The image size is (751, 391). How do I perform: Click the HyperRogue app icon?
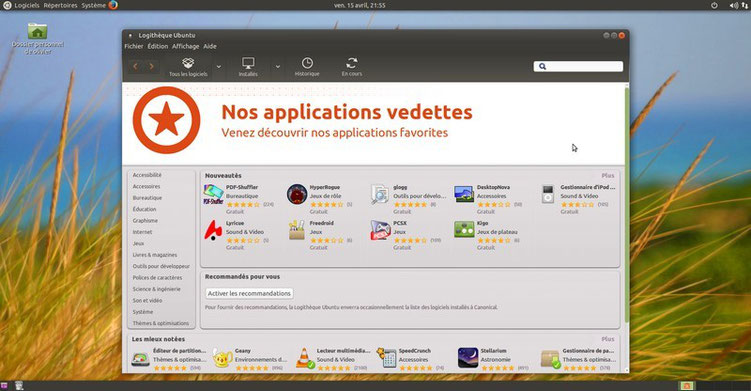(296, 195)
